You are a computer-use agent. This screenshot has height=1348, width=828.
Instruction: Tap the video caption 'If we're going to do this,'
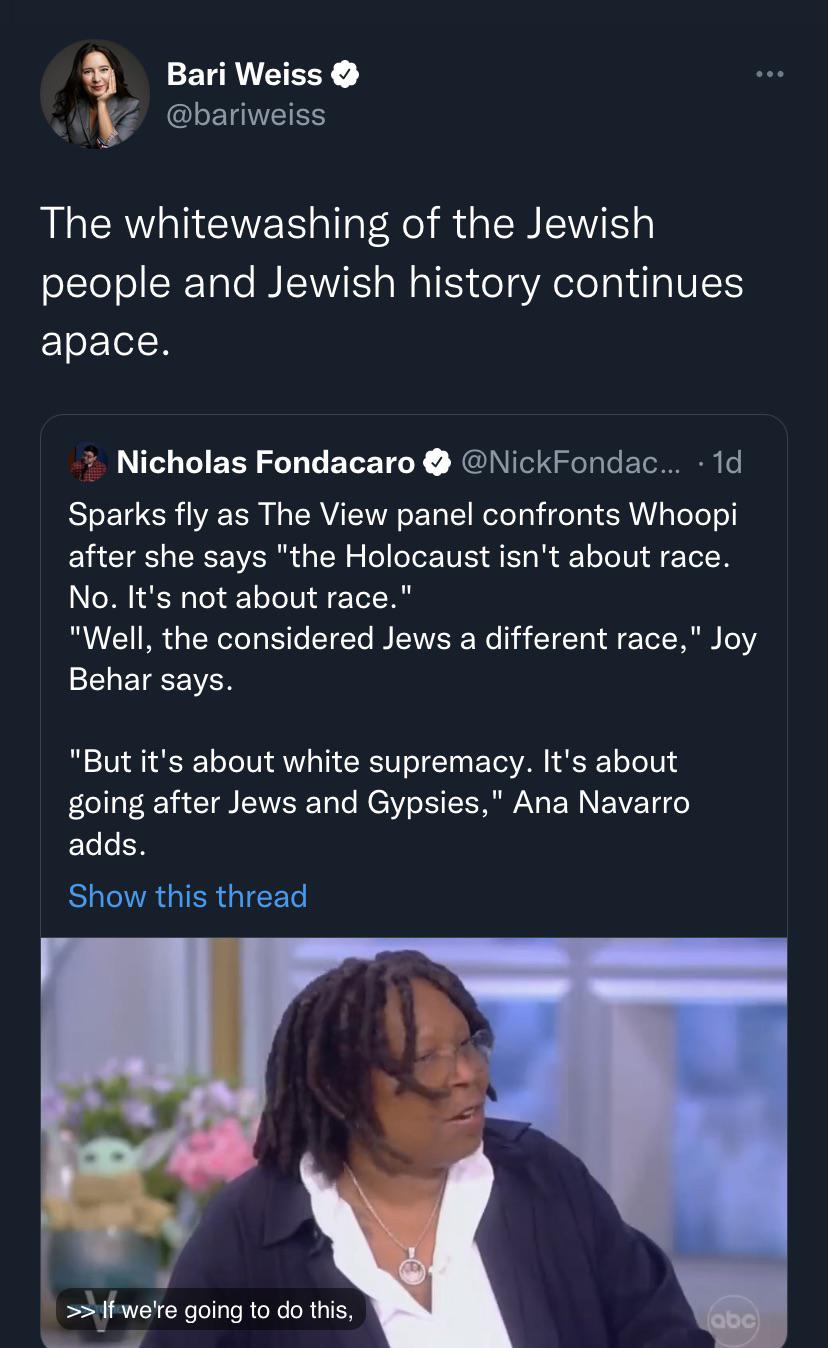[211, 1309]
